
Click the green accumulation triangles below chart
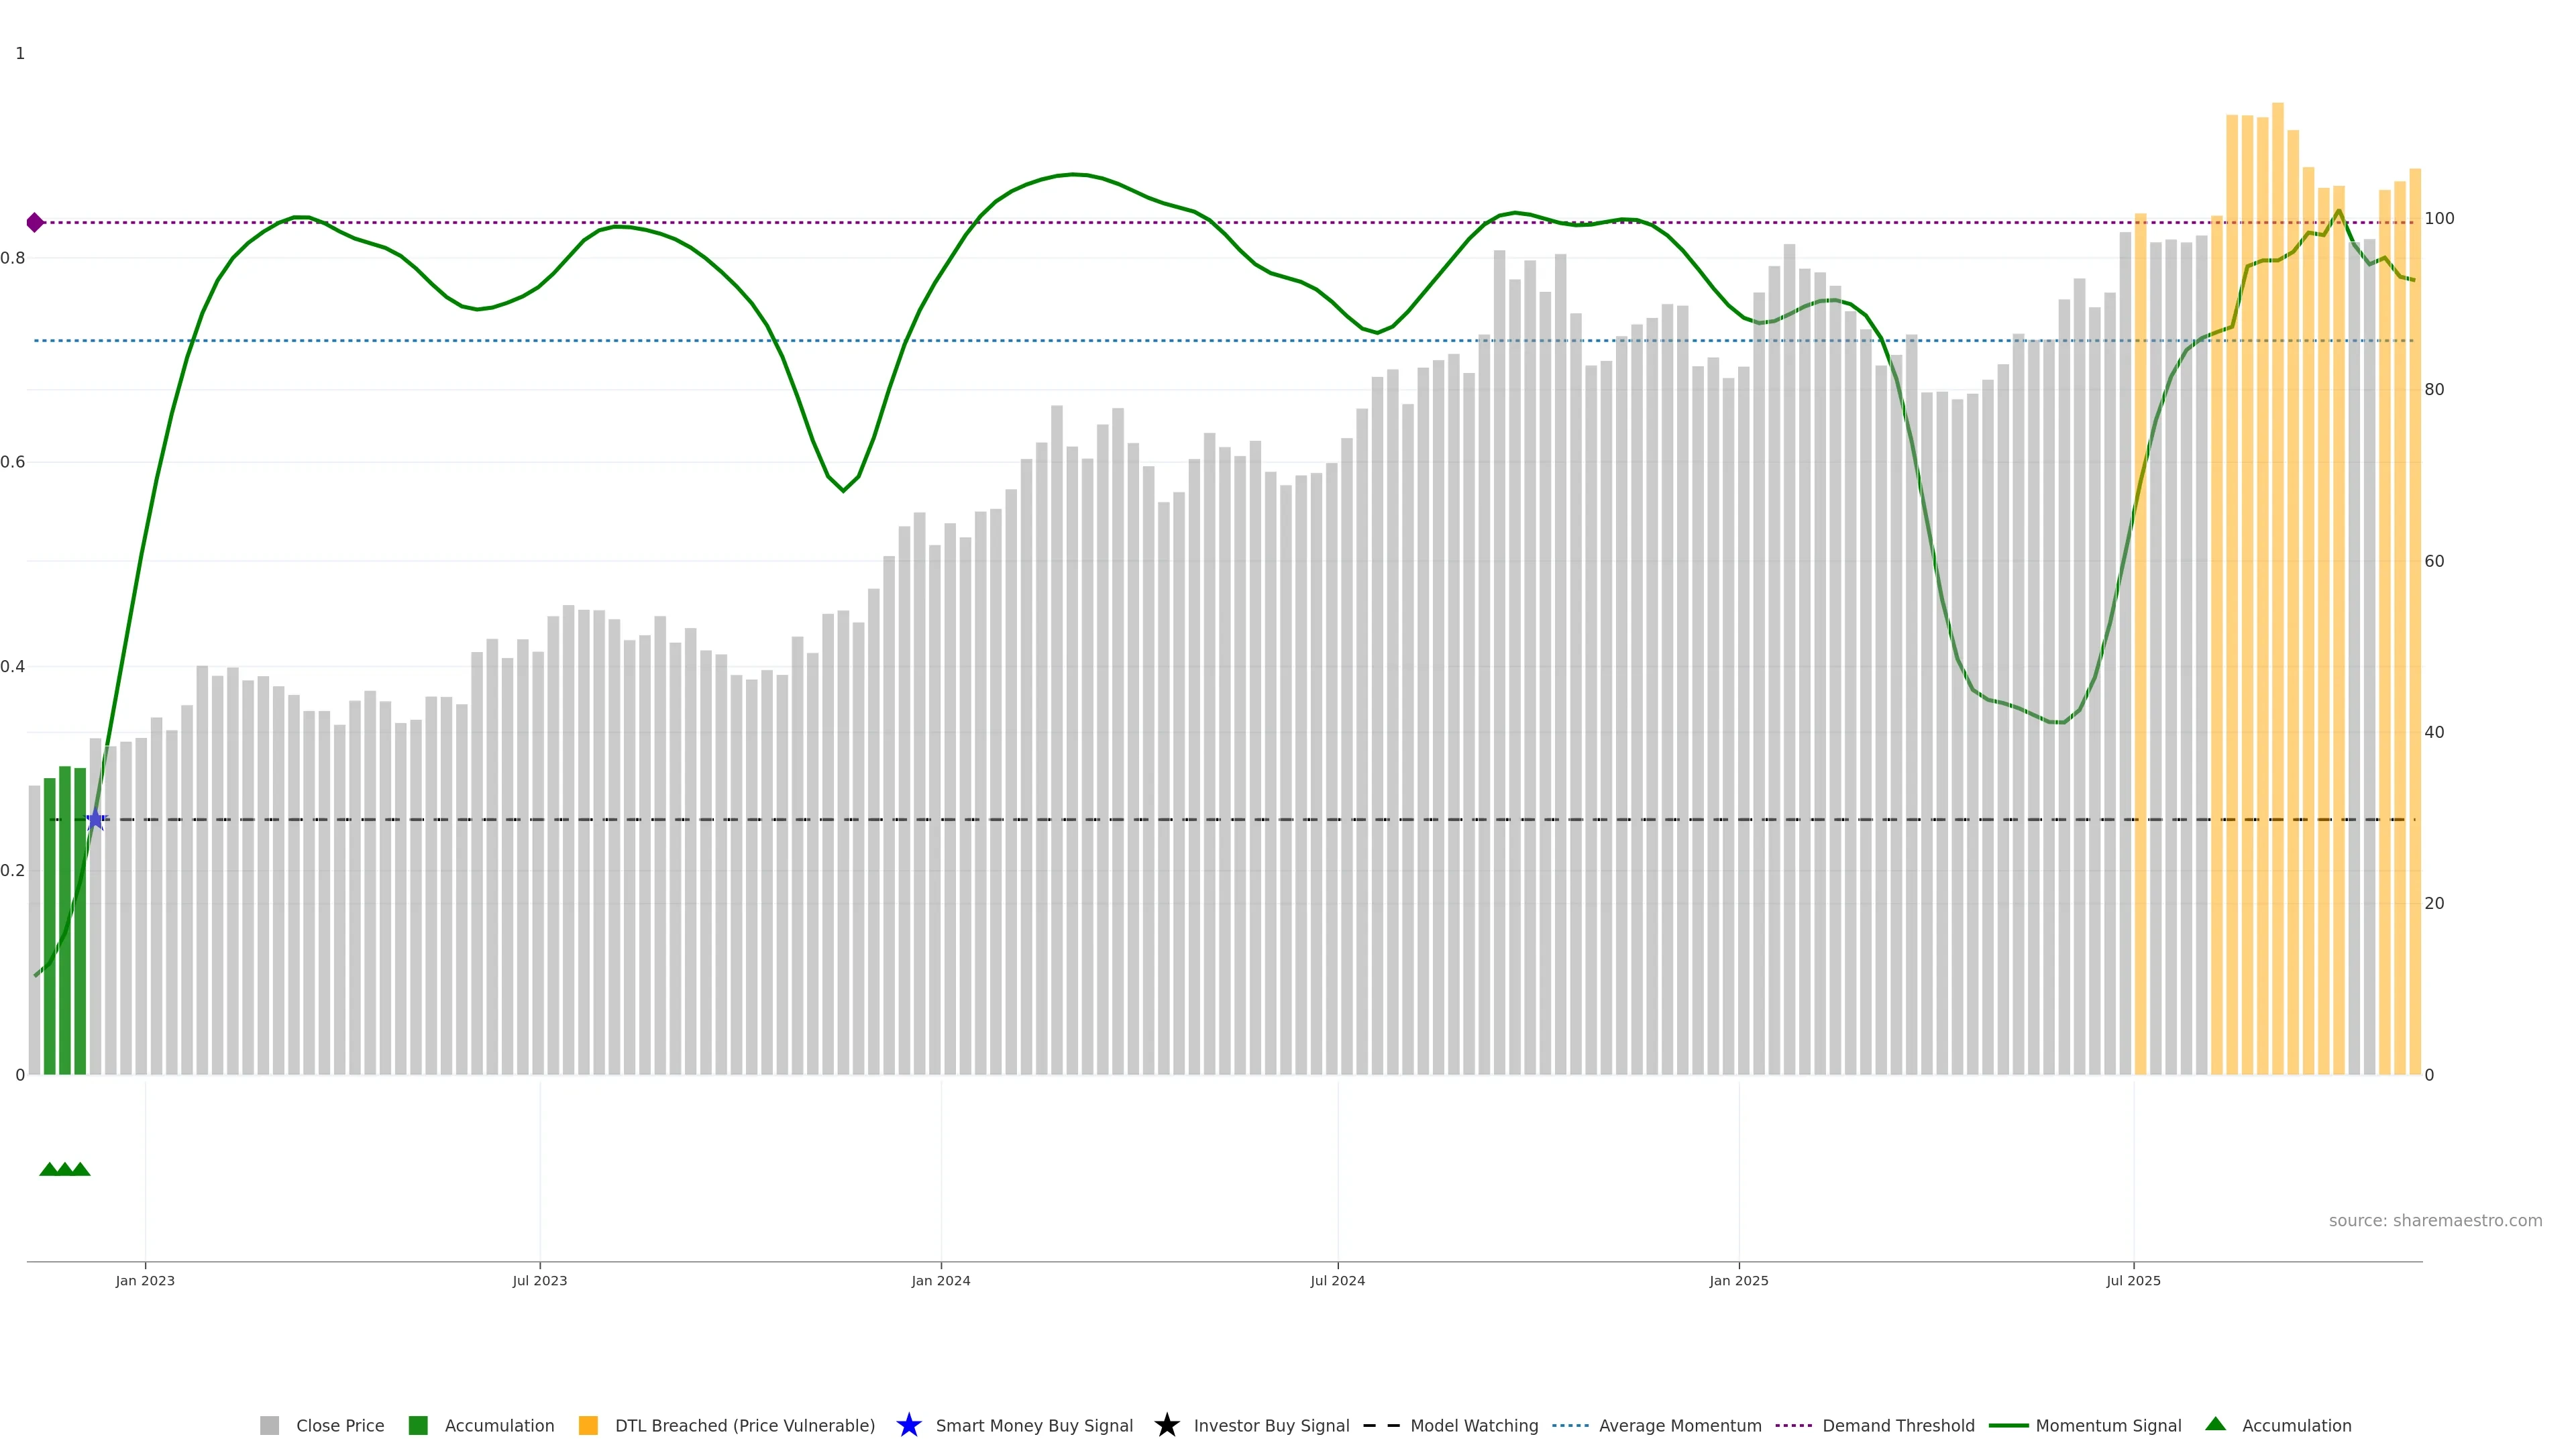click(65, 1169)
